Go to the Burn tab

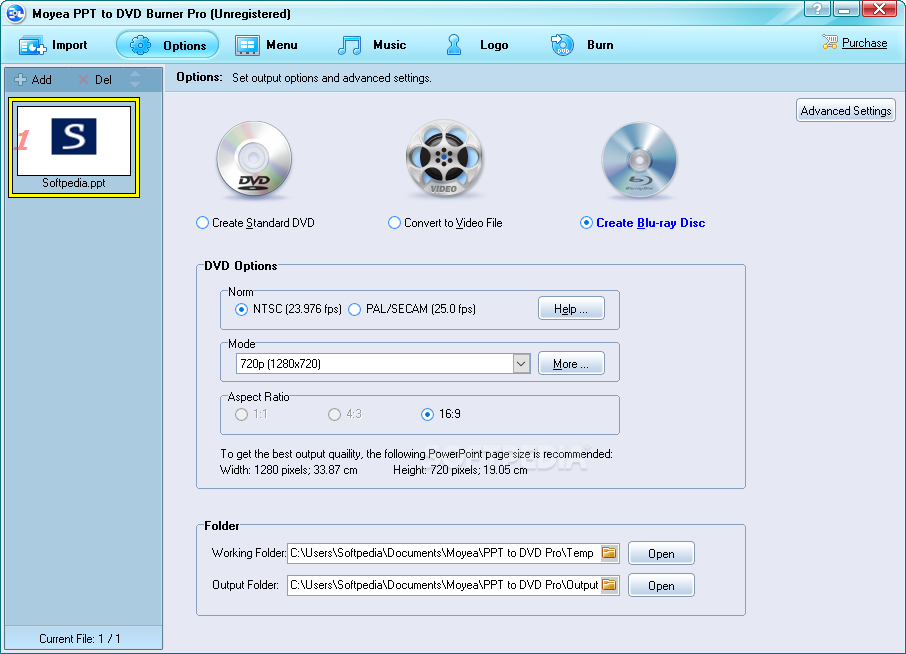coord(582,45)
